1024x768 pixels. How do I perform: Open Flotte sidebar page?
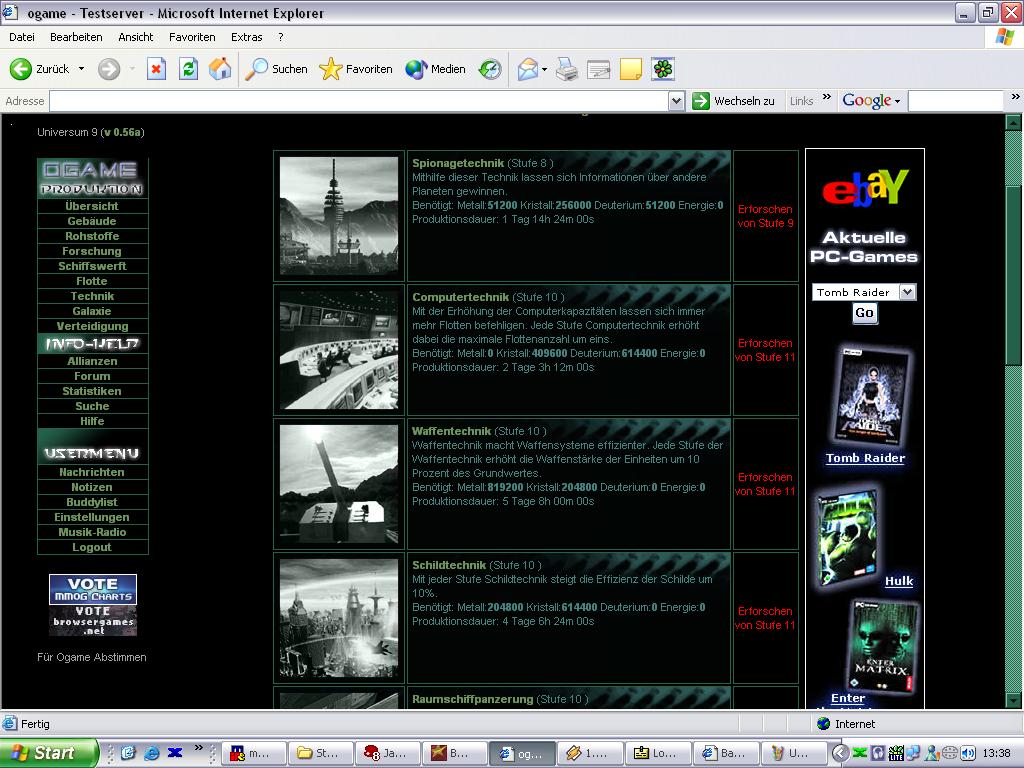92,281
